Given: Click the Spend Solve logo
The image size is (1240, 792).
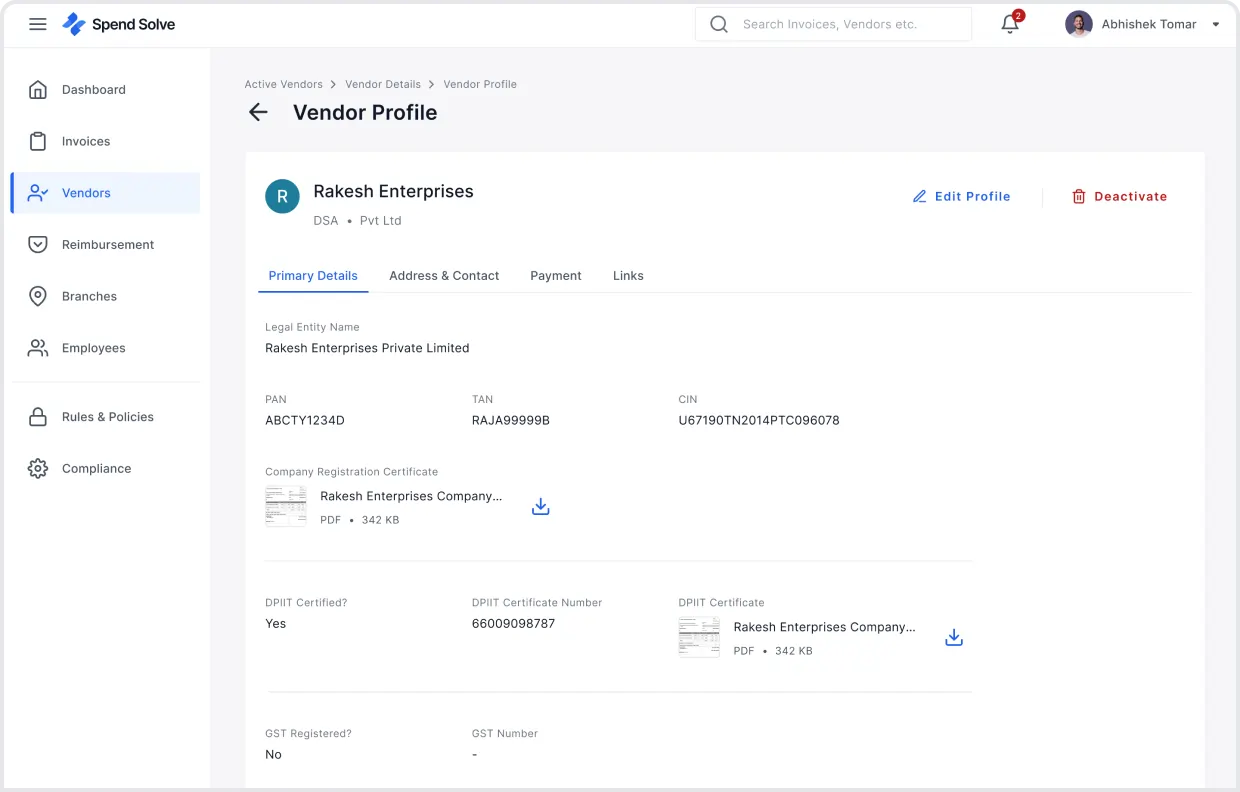Looking at the screenshot, I should 118,24.
